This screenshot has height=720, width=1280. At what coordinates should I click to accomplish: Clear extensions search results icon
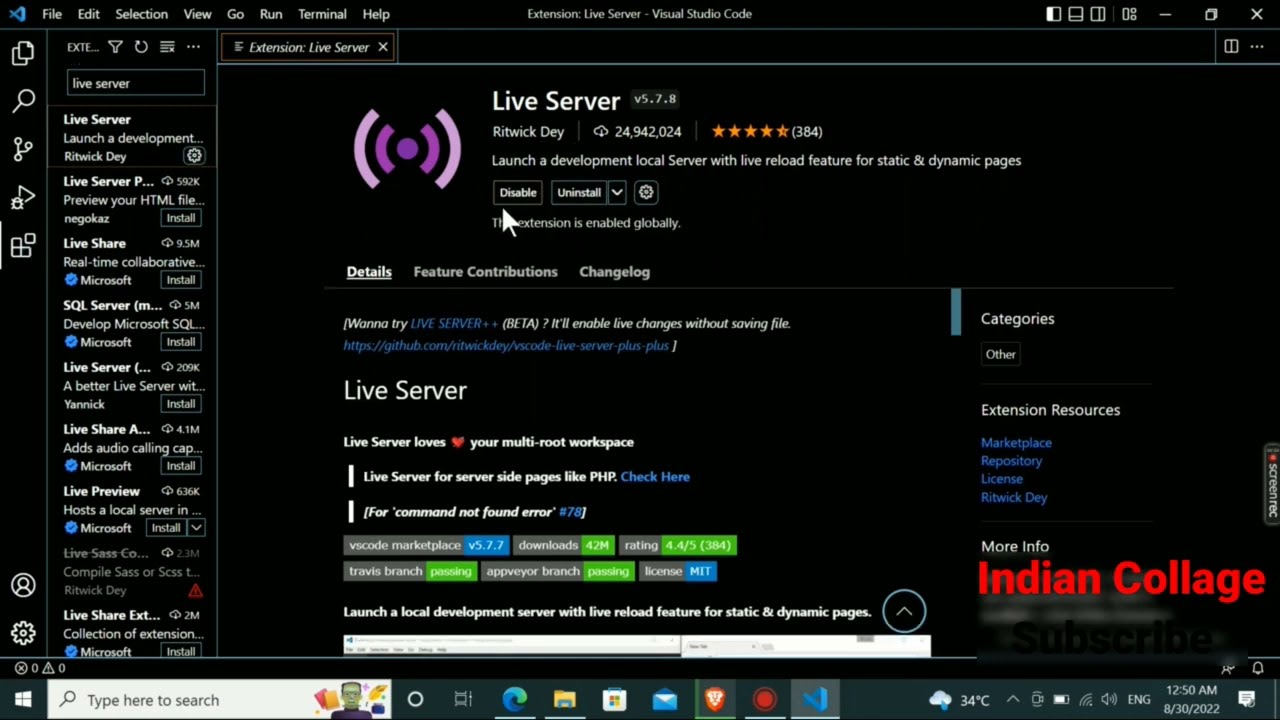(x=167, y=47)
